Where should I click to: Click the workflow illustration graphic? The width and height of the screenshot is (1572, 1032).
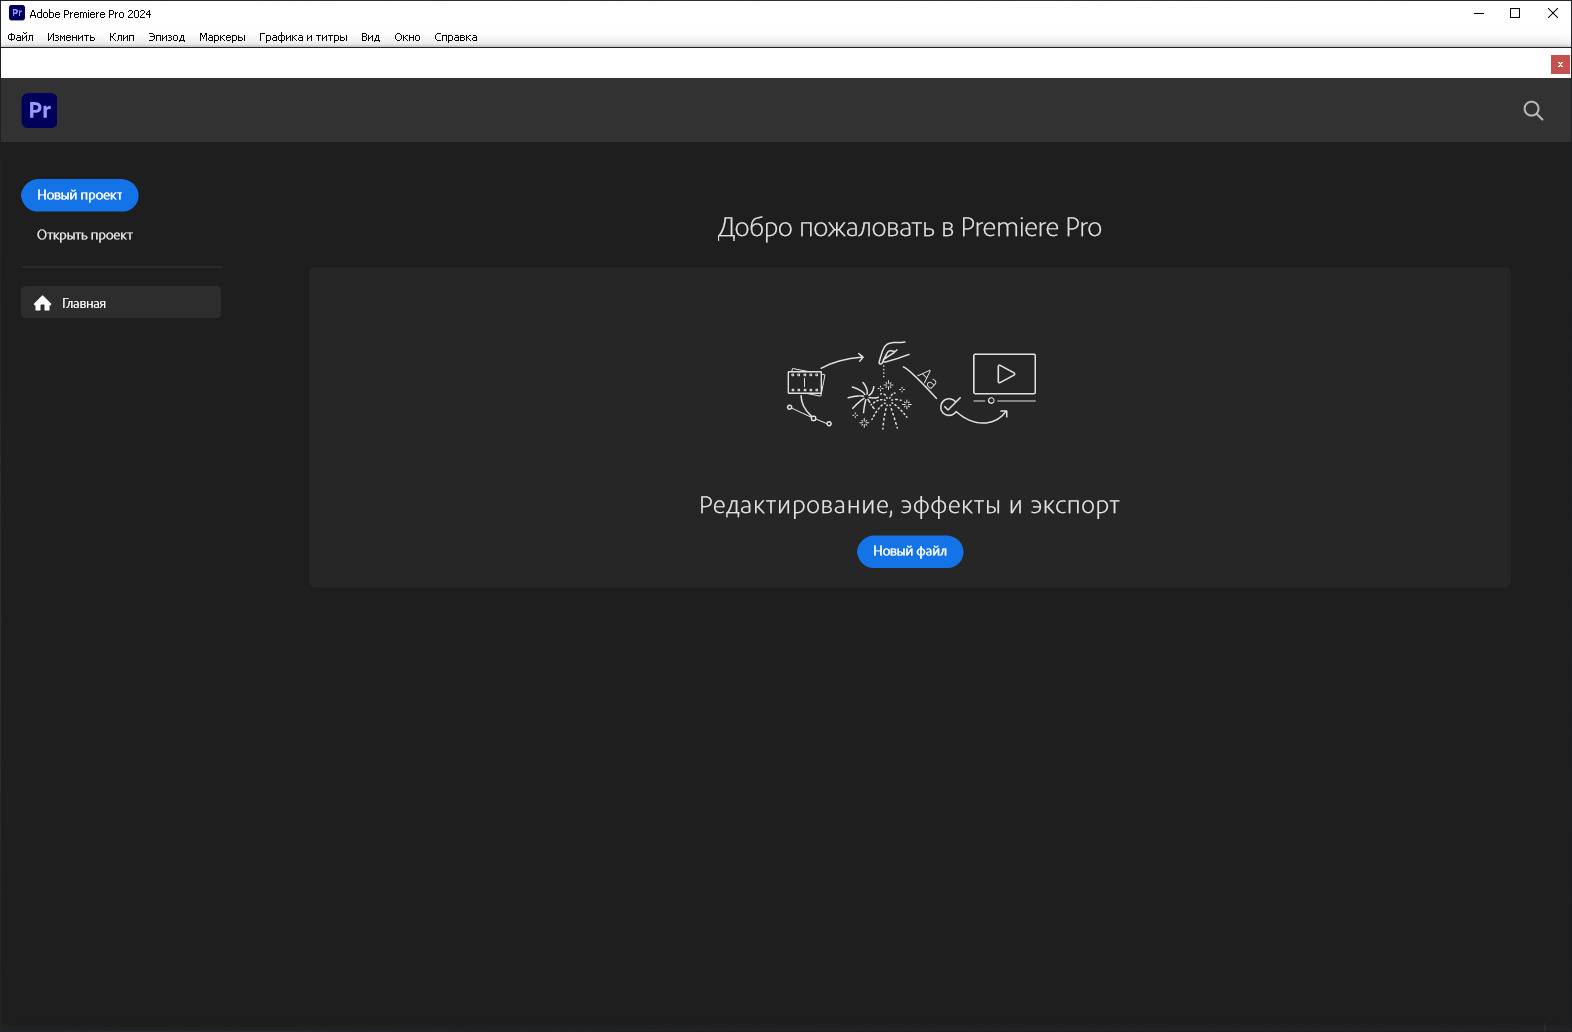tap(911, 385)
